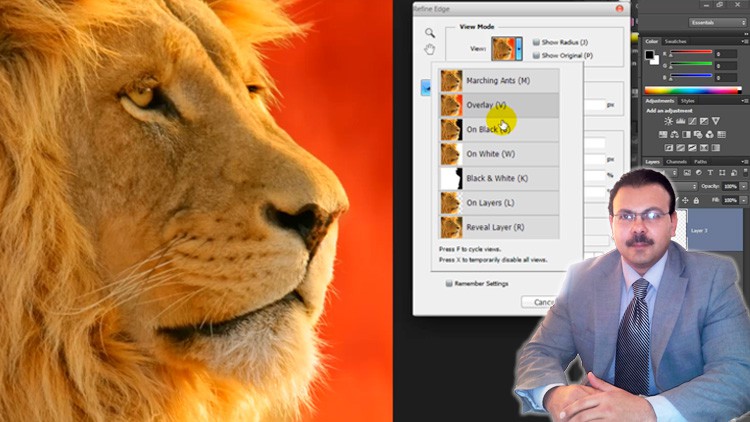This screenshot has width=750, height=422.
Task: Enable Show Original (P) checkbox
Action: click(x=536, y=56)
